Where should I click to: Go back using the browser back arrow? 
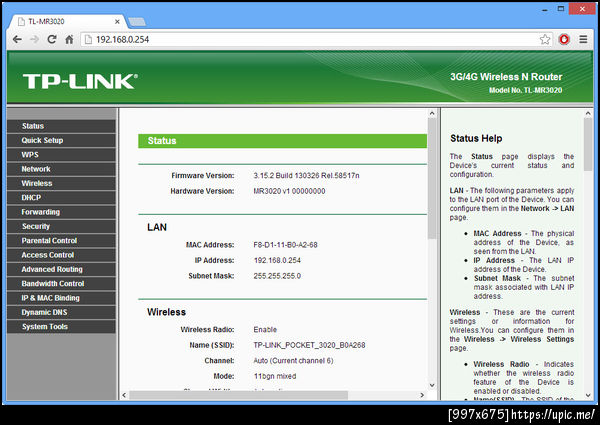point(17,39)
